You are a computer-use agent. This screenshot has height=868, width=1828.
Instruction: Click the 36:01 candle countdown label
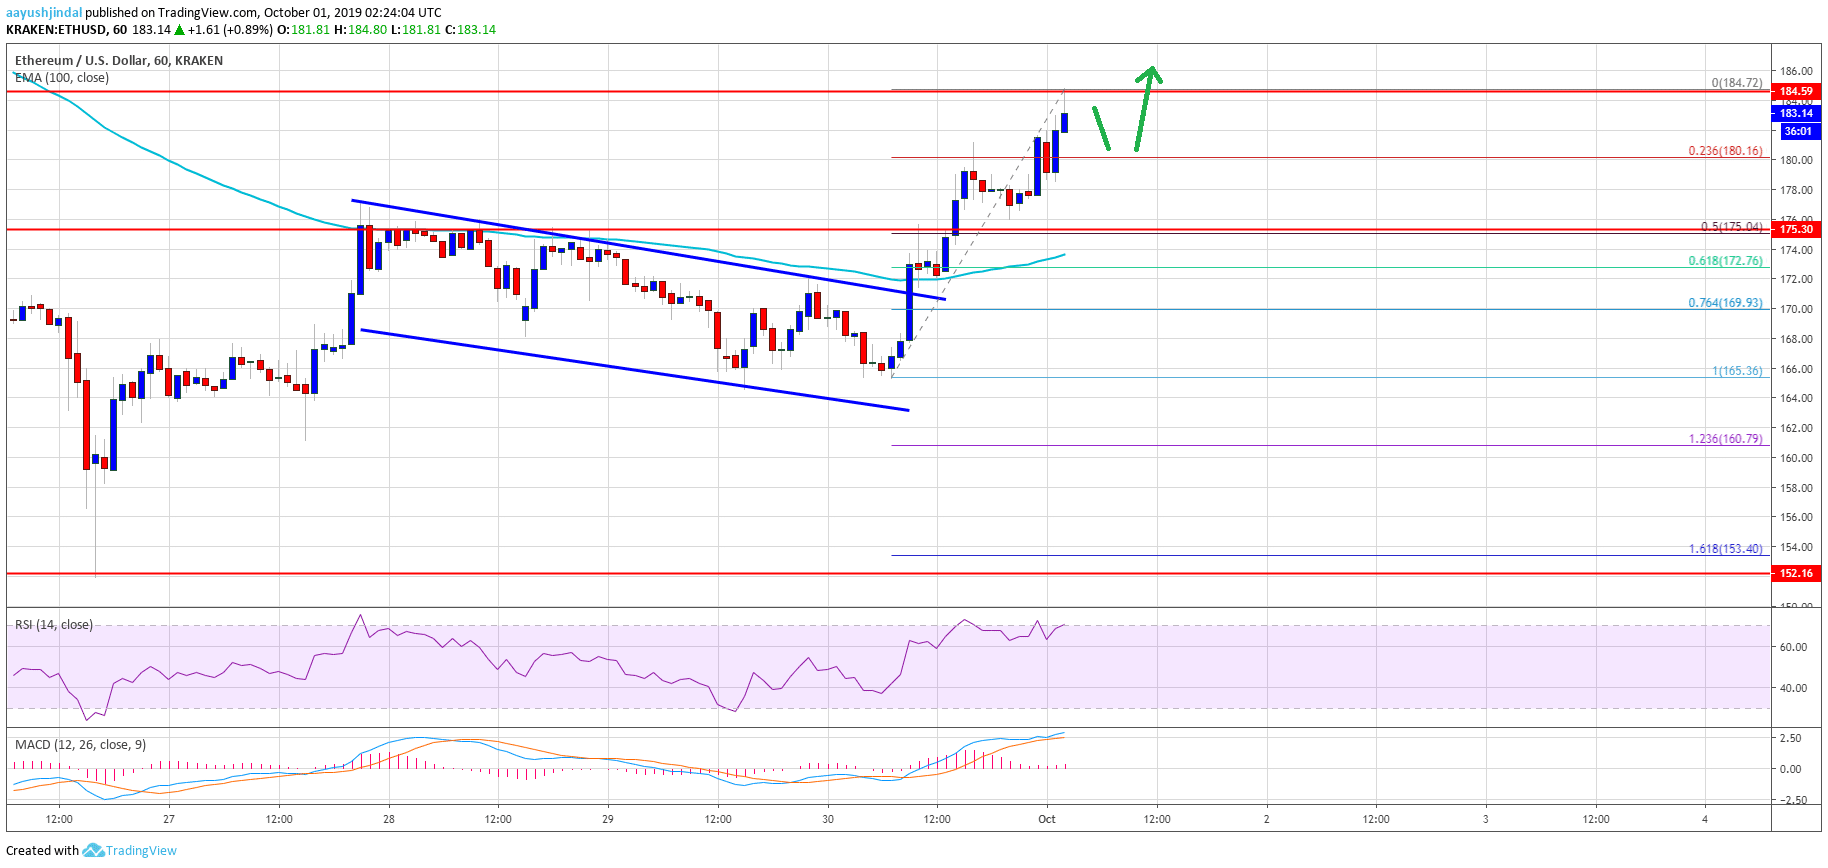(1796, 131)
